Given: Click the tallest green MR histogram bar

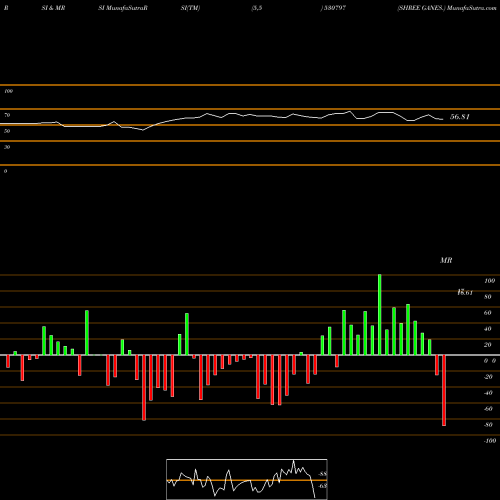Looking at the screenshot, I should point(380,315).
